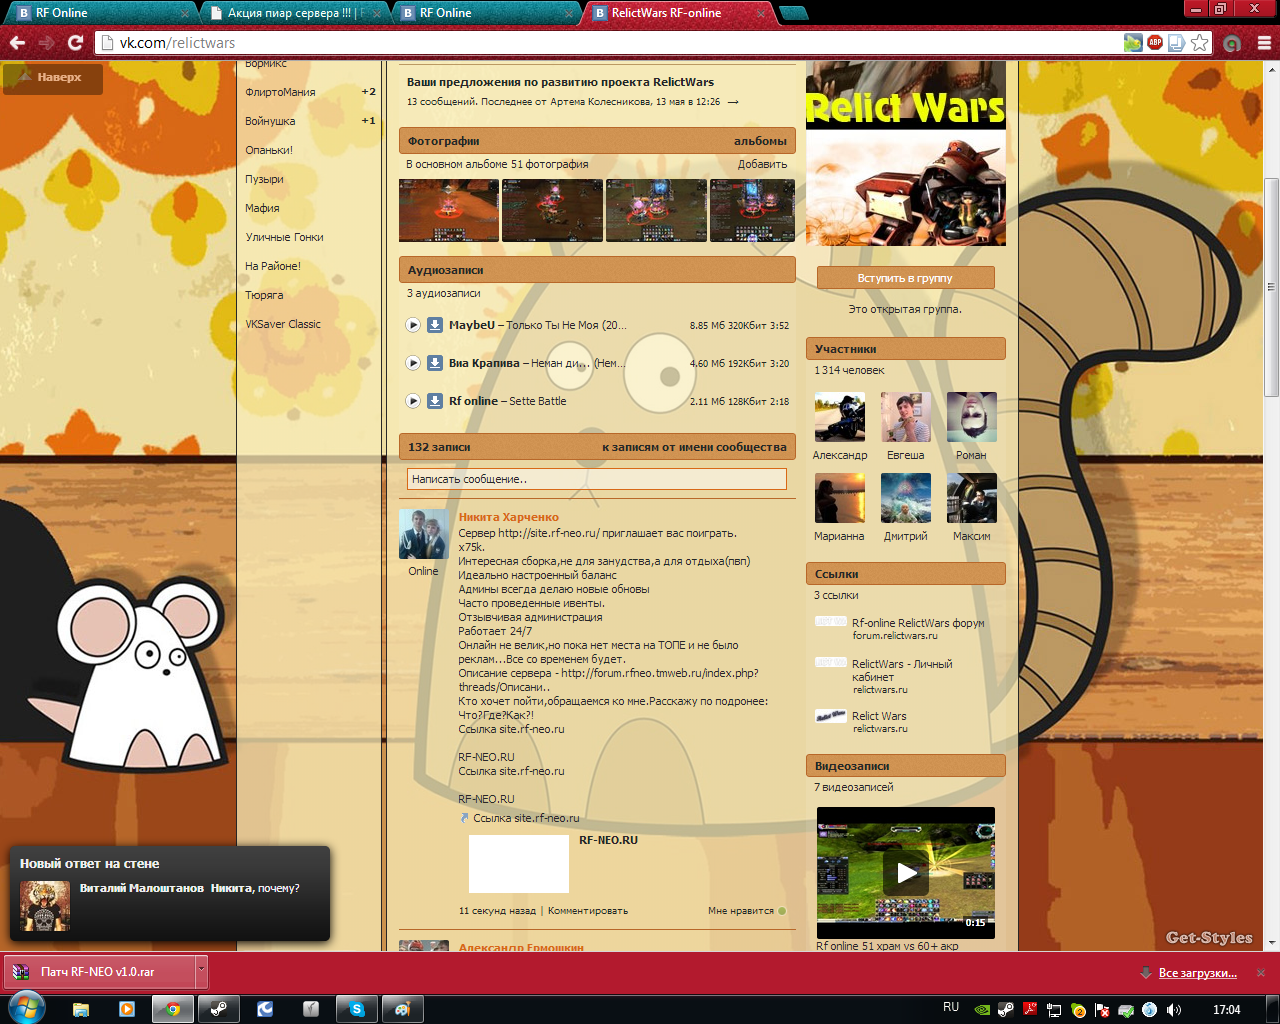Play the Rf online Sette Battle track

413,401
